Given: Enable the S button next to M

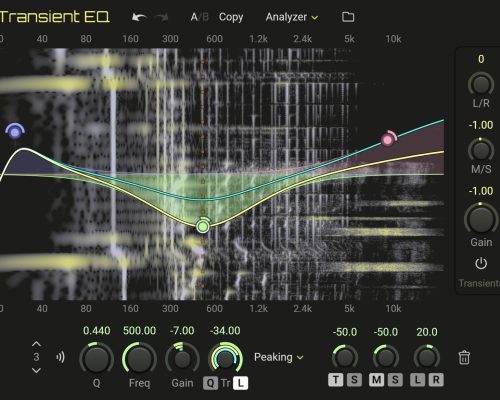Looking at the screenshot, I should coord(395,380).
